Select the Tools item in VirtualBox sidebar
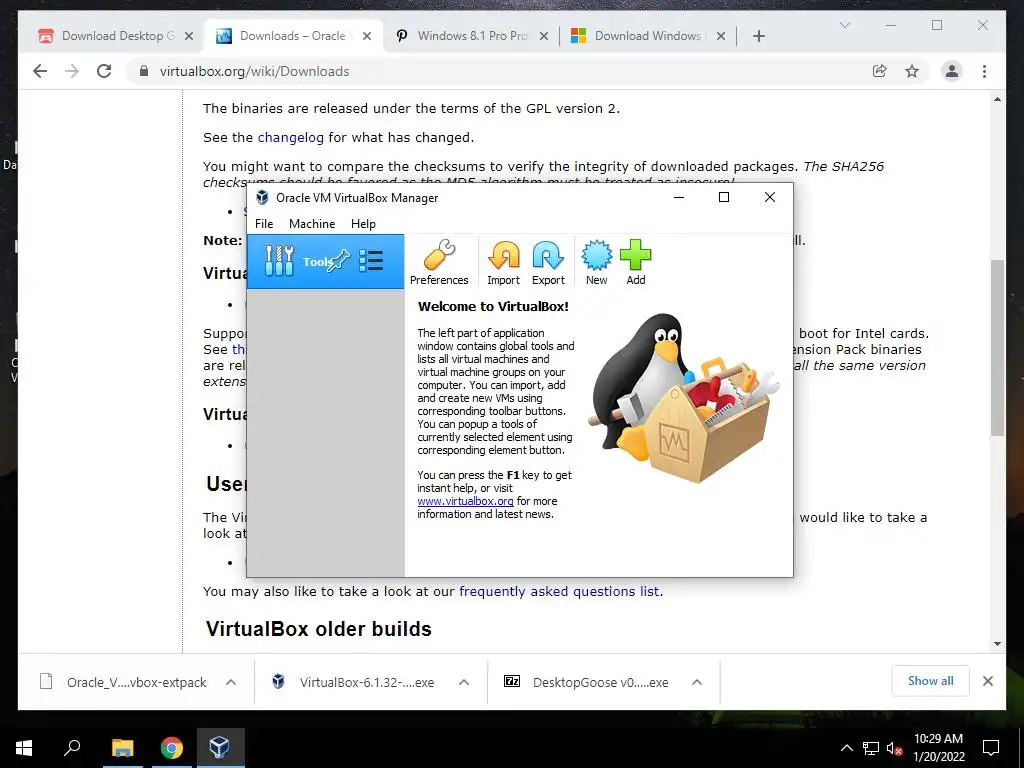This screenshot has width=1024, height=768. tap(325, 261)
